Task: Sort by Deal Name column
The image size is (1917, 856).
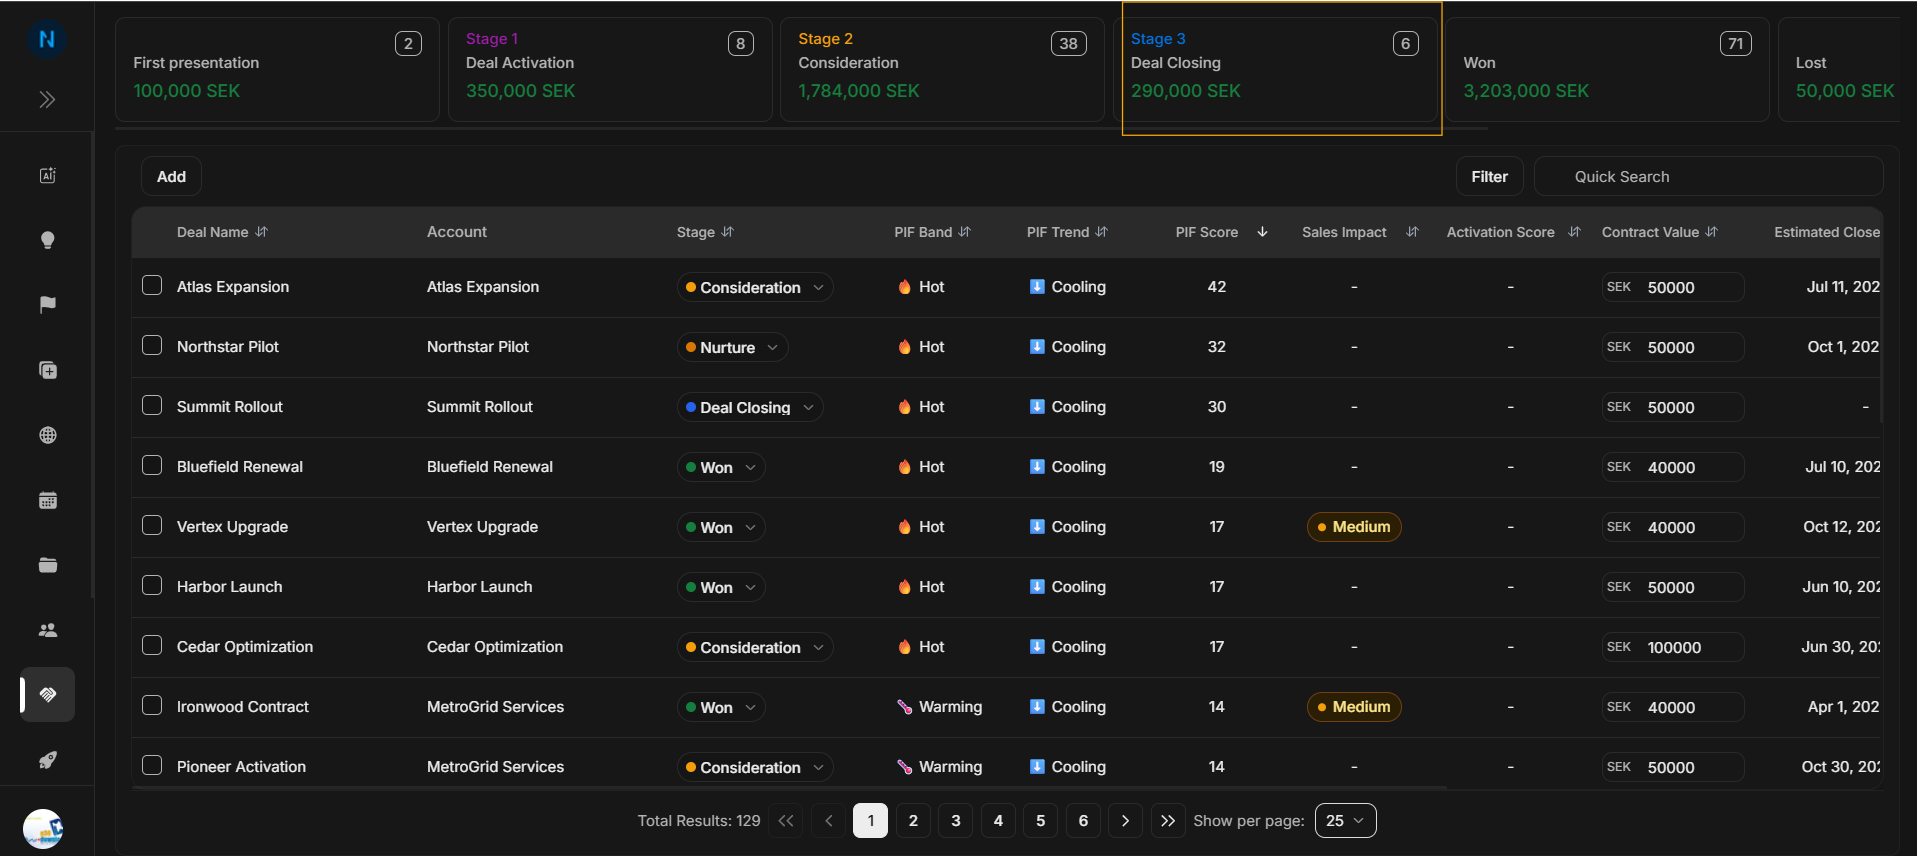Action: (x=262, y=232)
